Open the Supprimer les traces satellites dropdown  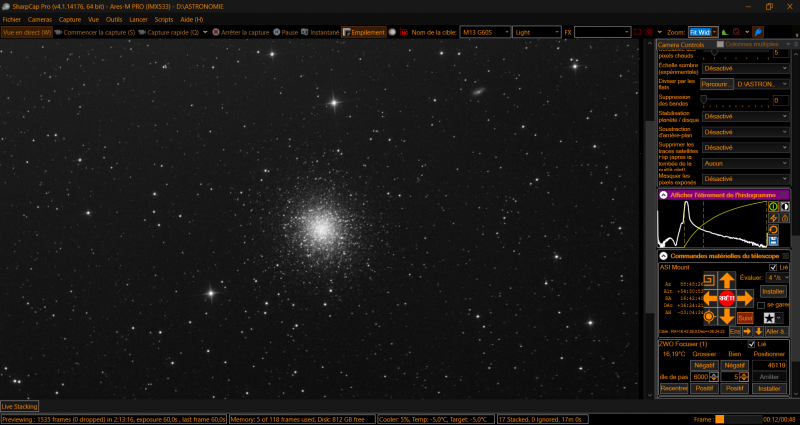click(745, 147)
